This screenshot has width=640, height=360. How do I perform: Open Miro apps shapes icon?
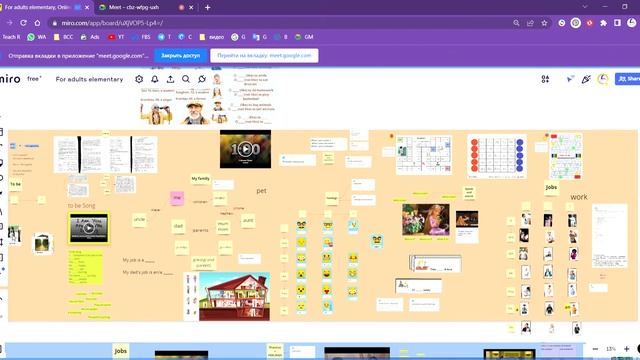[x=545, y=79]
